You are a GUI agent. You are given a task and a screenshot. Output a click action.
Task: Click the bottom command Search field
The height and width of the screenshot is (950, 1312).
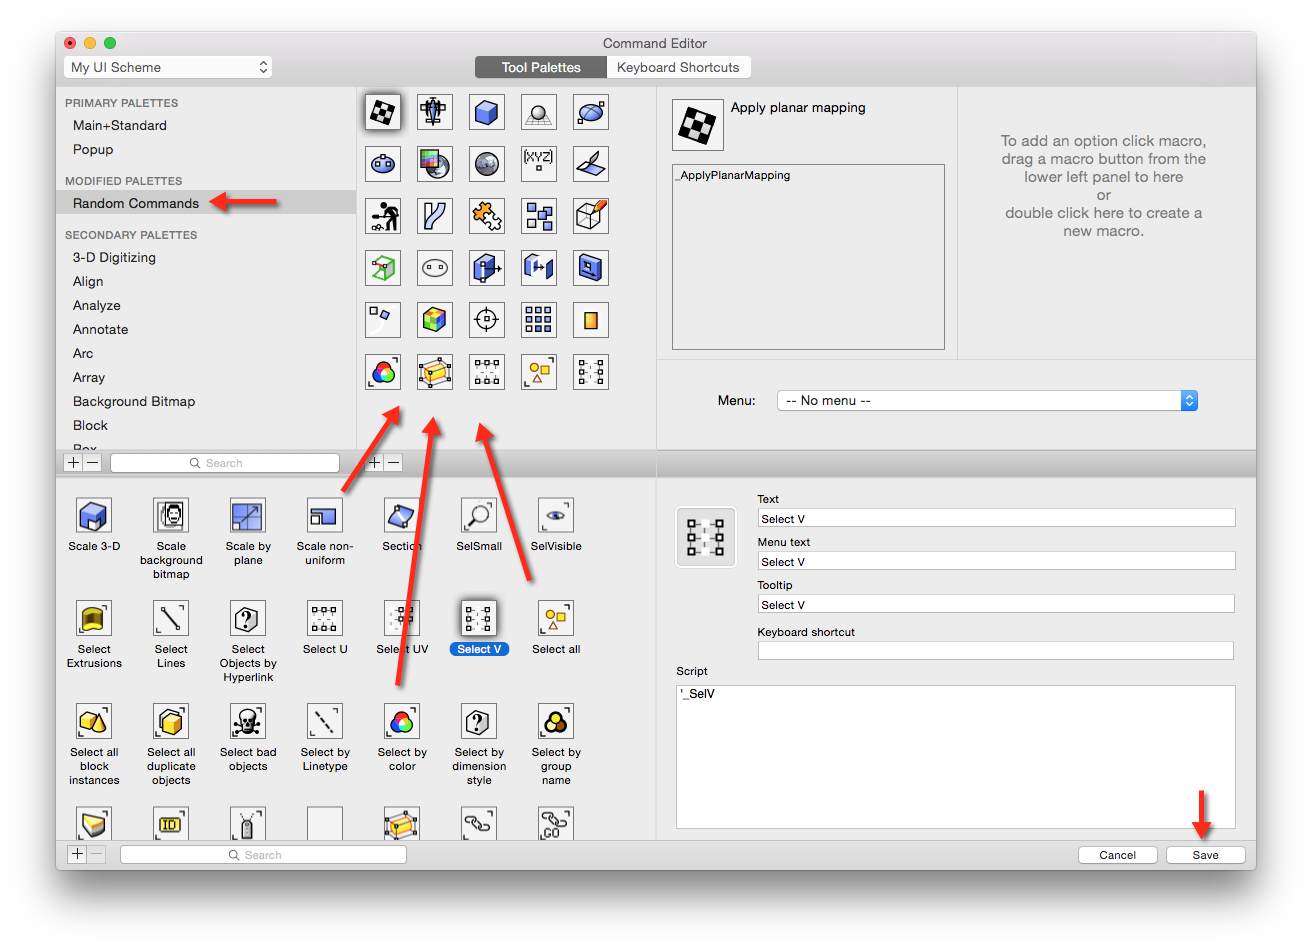pos(263,855)
